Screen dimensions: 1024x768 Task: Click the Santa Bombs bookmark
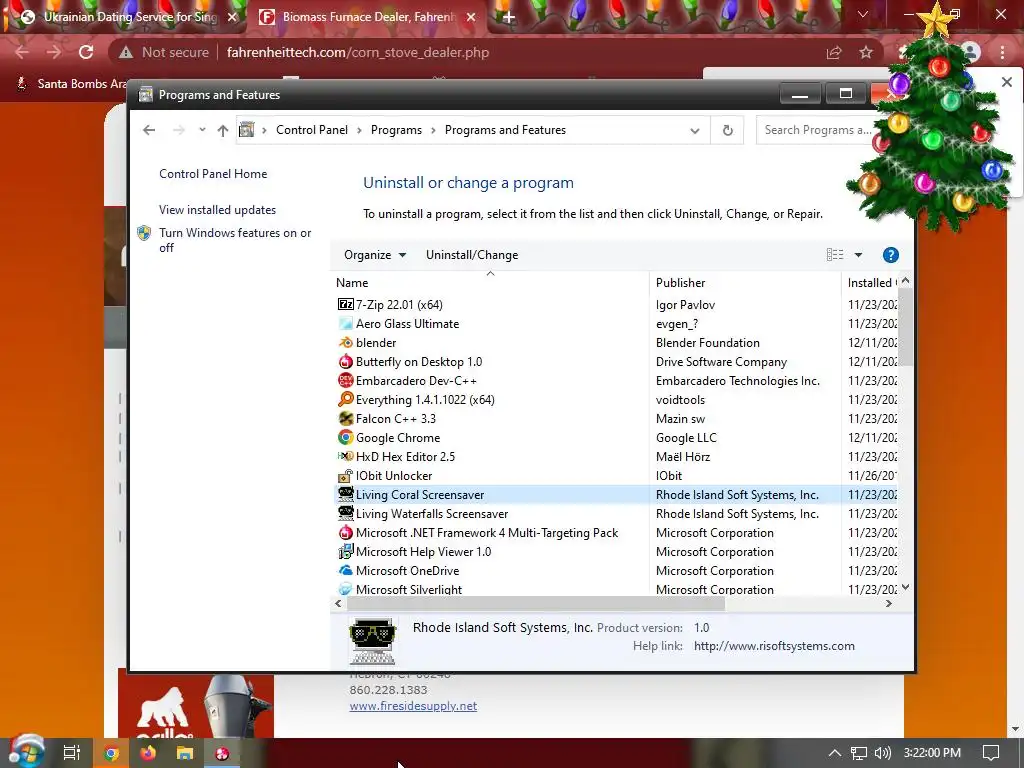pyautogui.click(x=72, y=84)
